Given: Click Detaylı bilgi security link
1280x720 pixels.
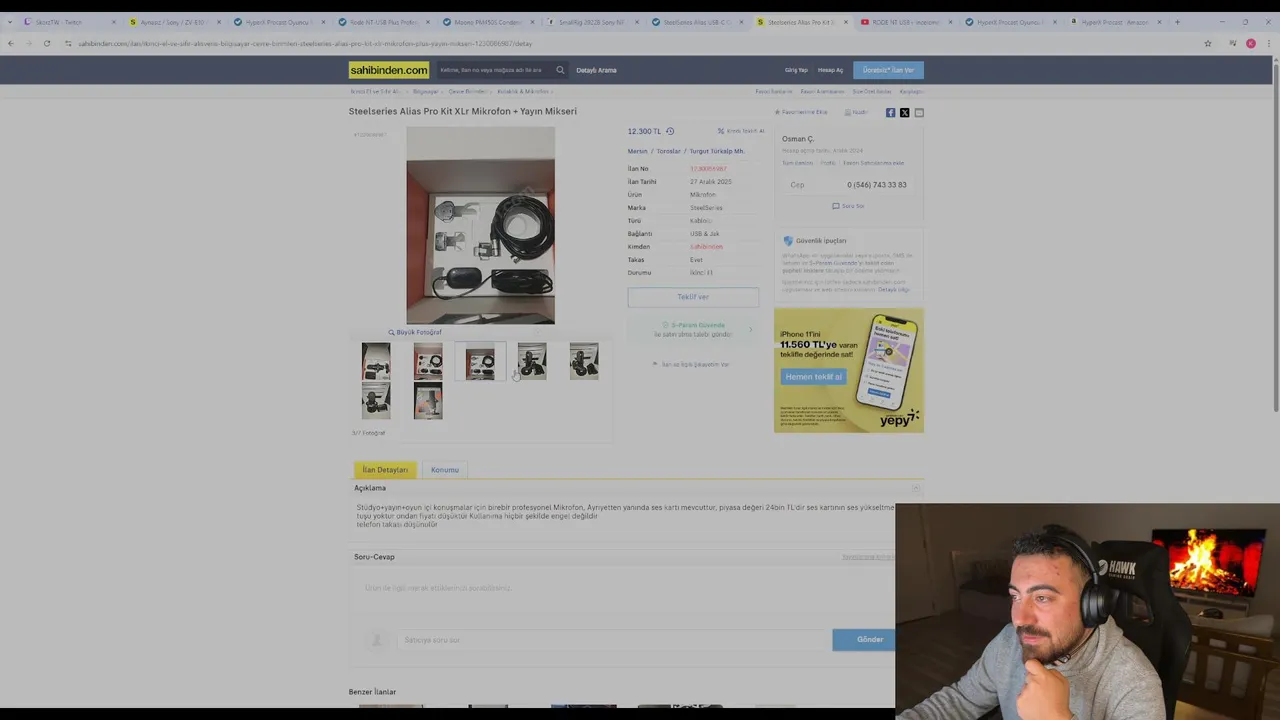Looking at the screenshot, I should pos(894,290).
